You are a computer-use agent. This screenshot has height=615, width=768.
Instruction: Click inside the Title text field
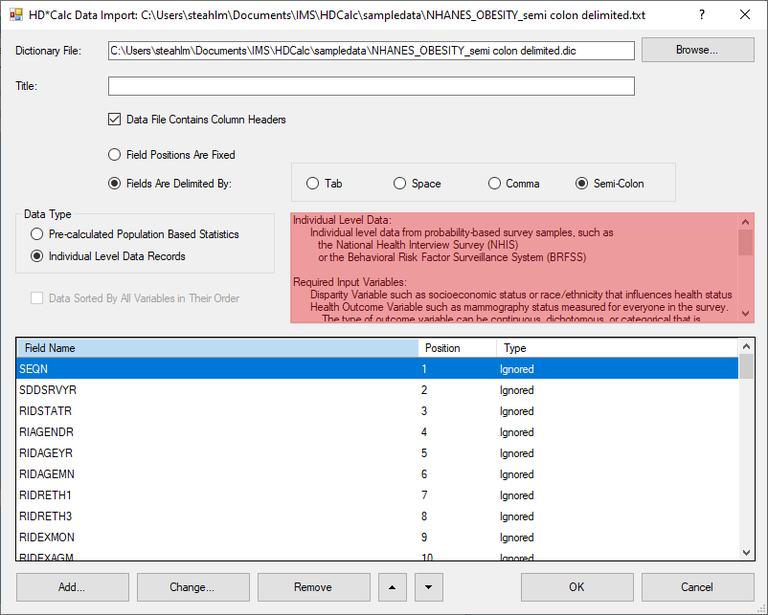click(x=371, y=86)
